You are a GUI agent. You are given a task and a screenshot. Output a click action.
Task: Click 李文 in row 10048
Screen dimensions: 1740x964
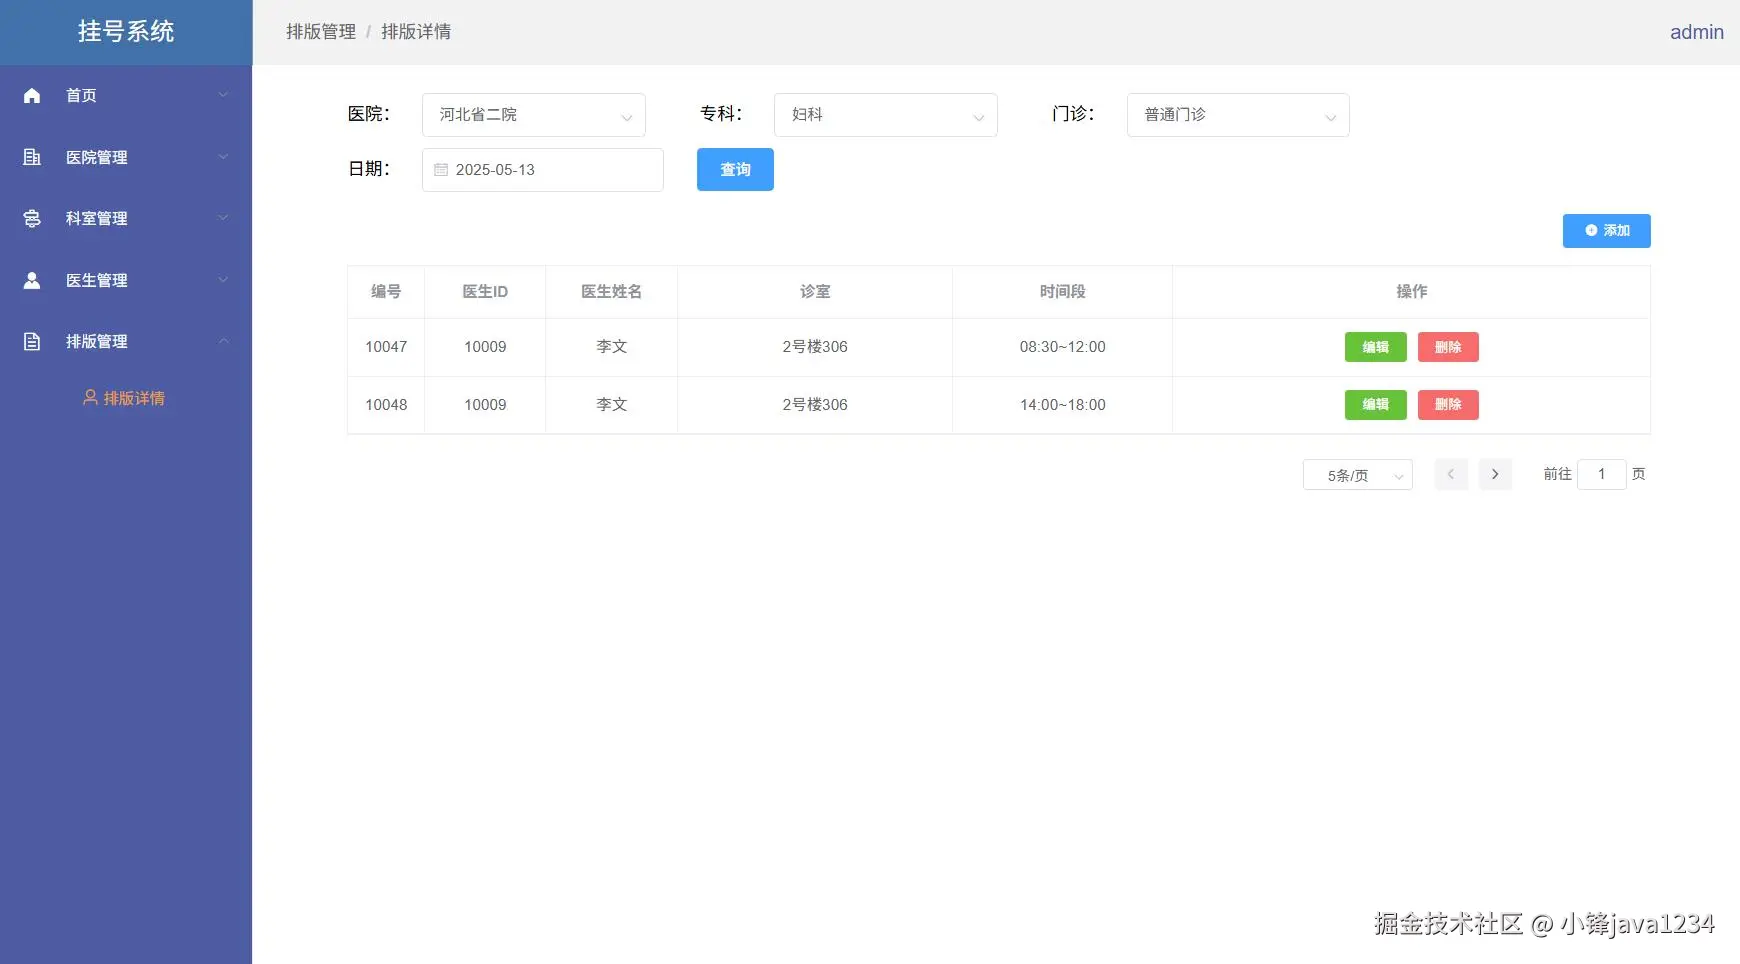pyautogui.click(x=611, y=405)
